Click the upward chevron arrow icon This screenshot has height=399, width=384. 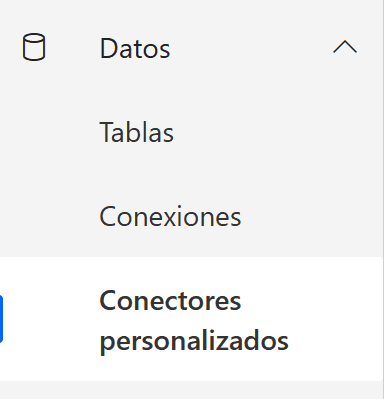pyautogui.click(x=345, y=47)
